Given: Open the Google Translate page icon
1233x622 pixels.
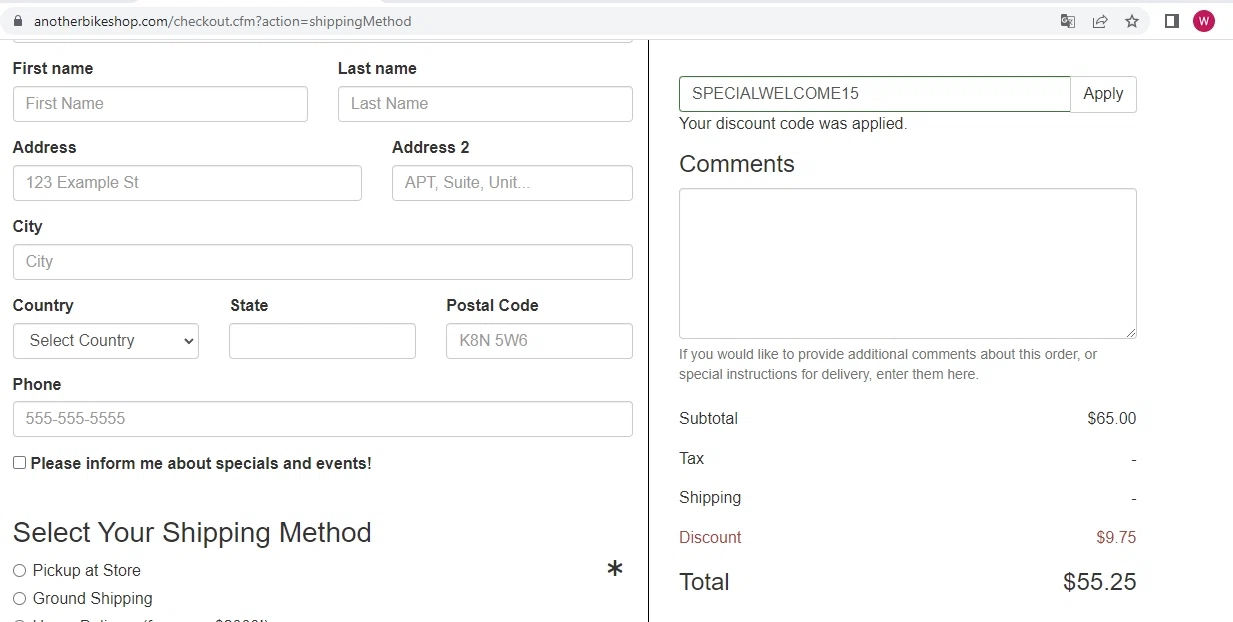Looking at the screenshot, I should (x=1068, y=21).
